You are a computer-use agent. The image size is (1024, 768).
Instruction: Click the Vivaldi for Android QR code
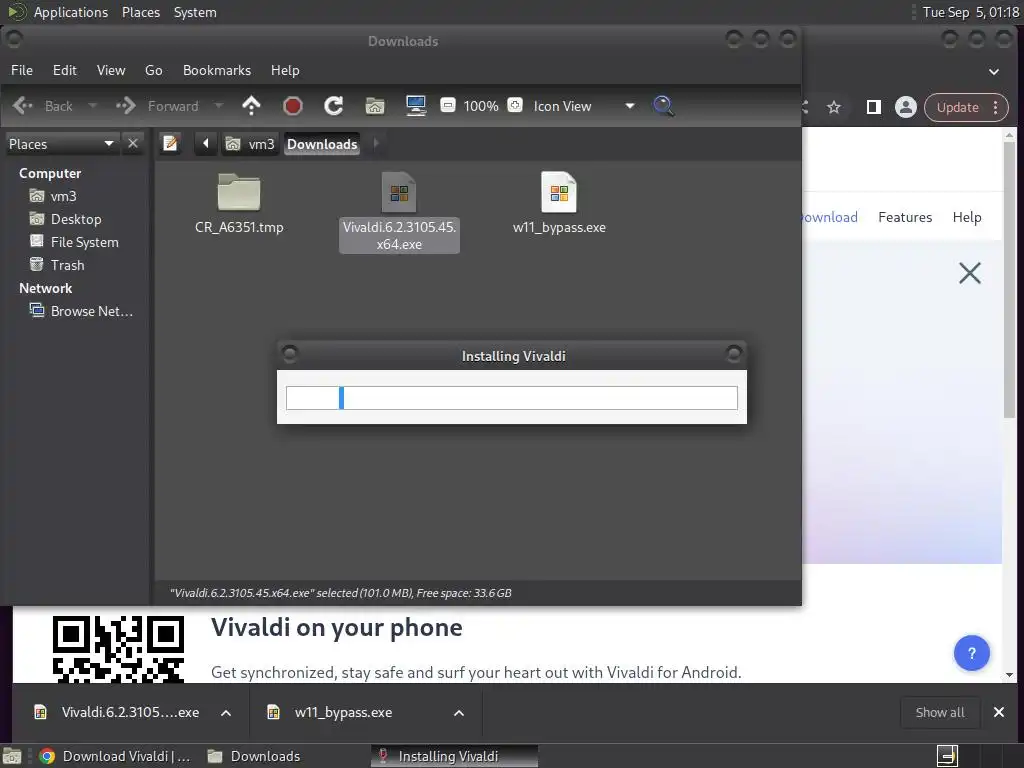point(118,649)
